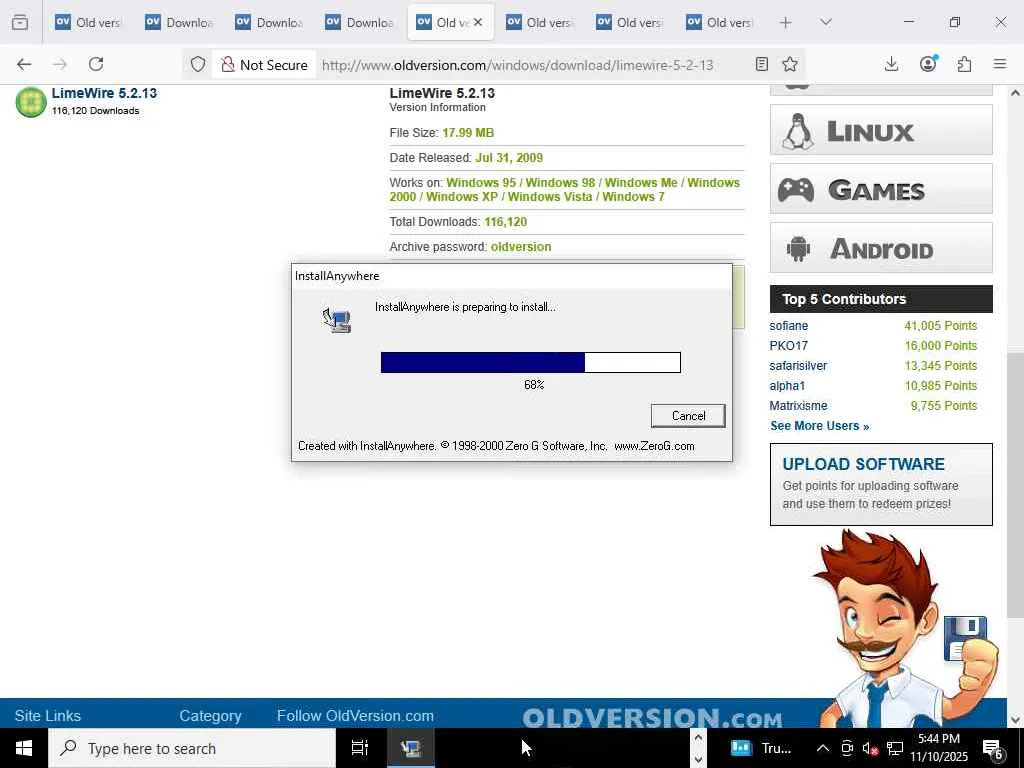Click the forward navigation arrow

(x=60, y=64)
